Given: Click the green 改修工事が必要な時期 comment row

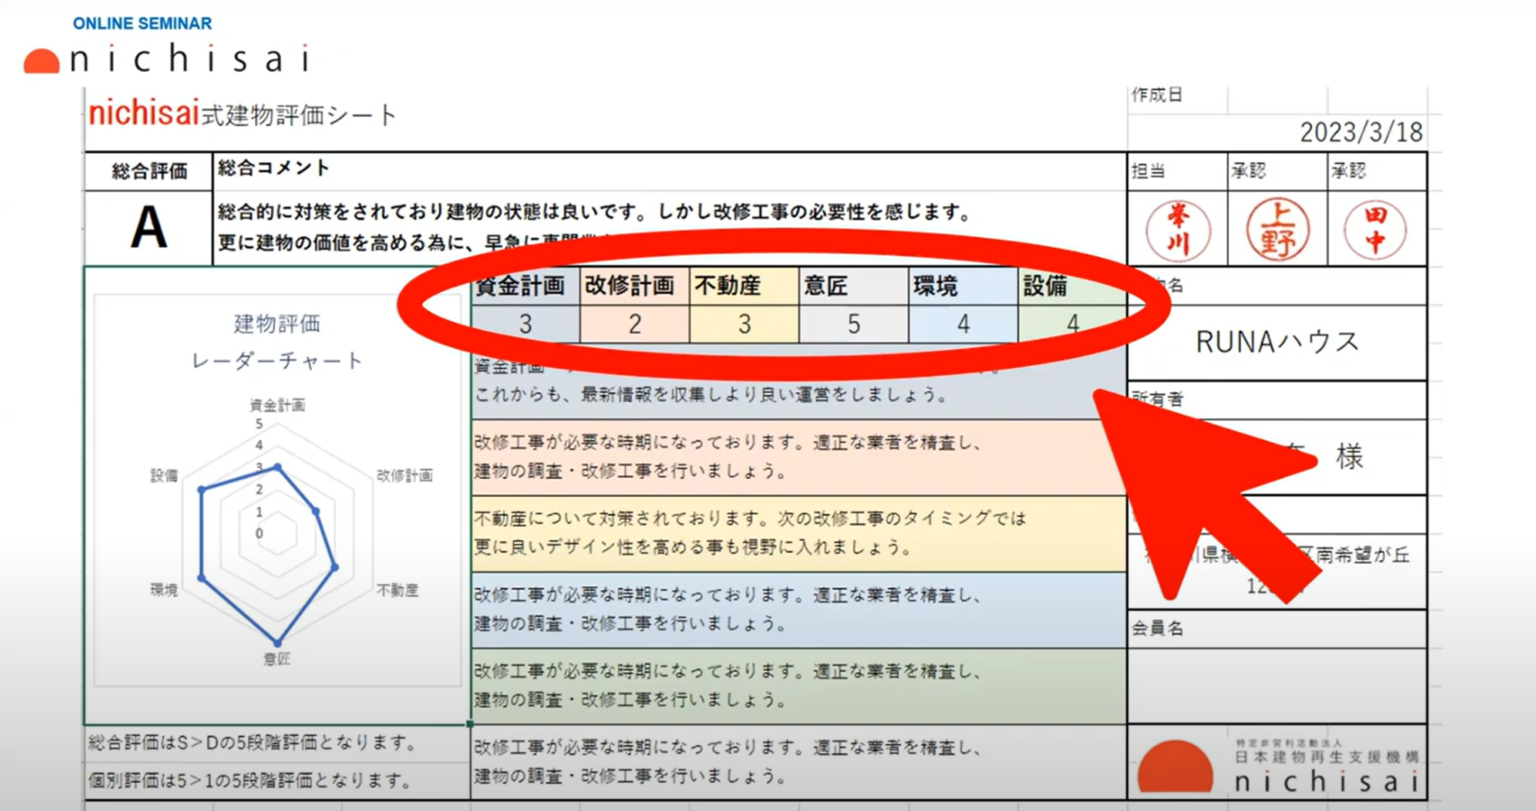Looking at the screenshot, I should [799, 686].
